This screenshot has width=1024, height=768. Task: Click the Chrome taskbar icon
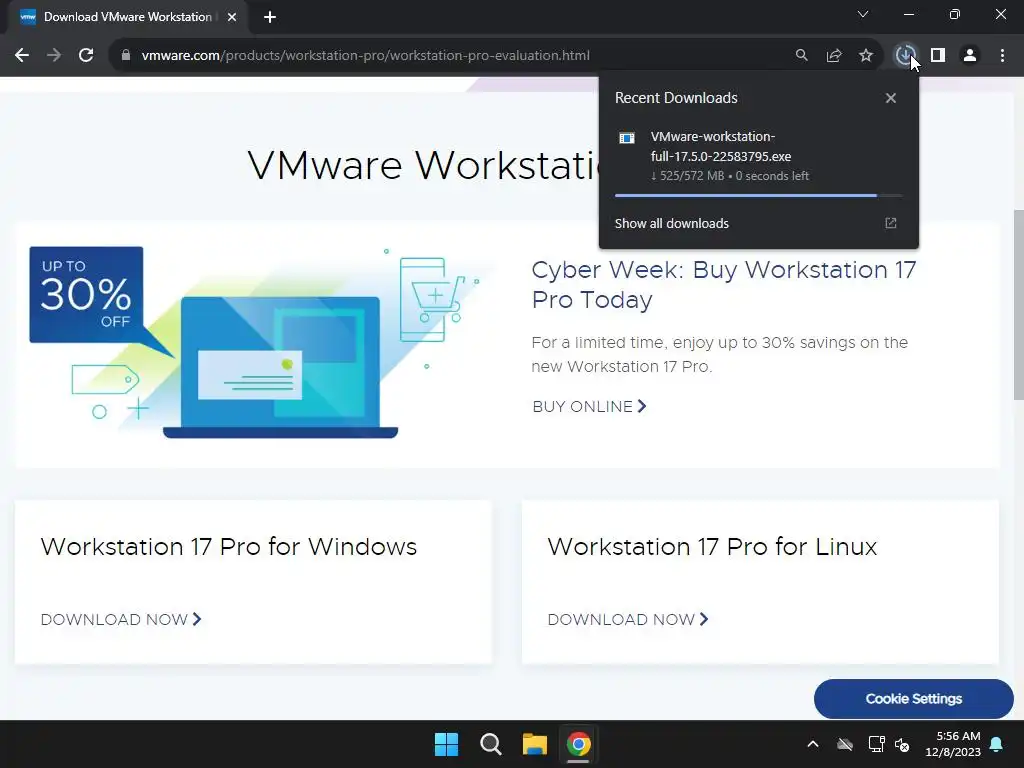[x=579, y=744]
